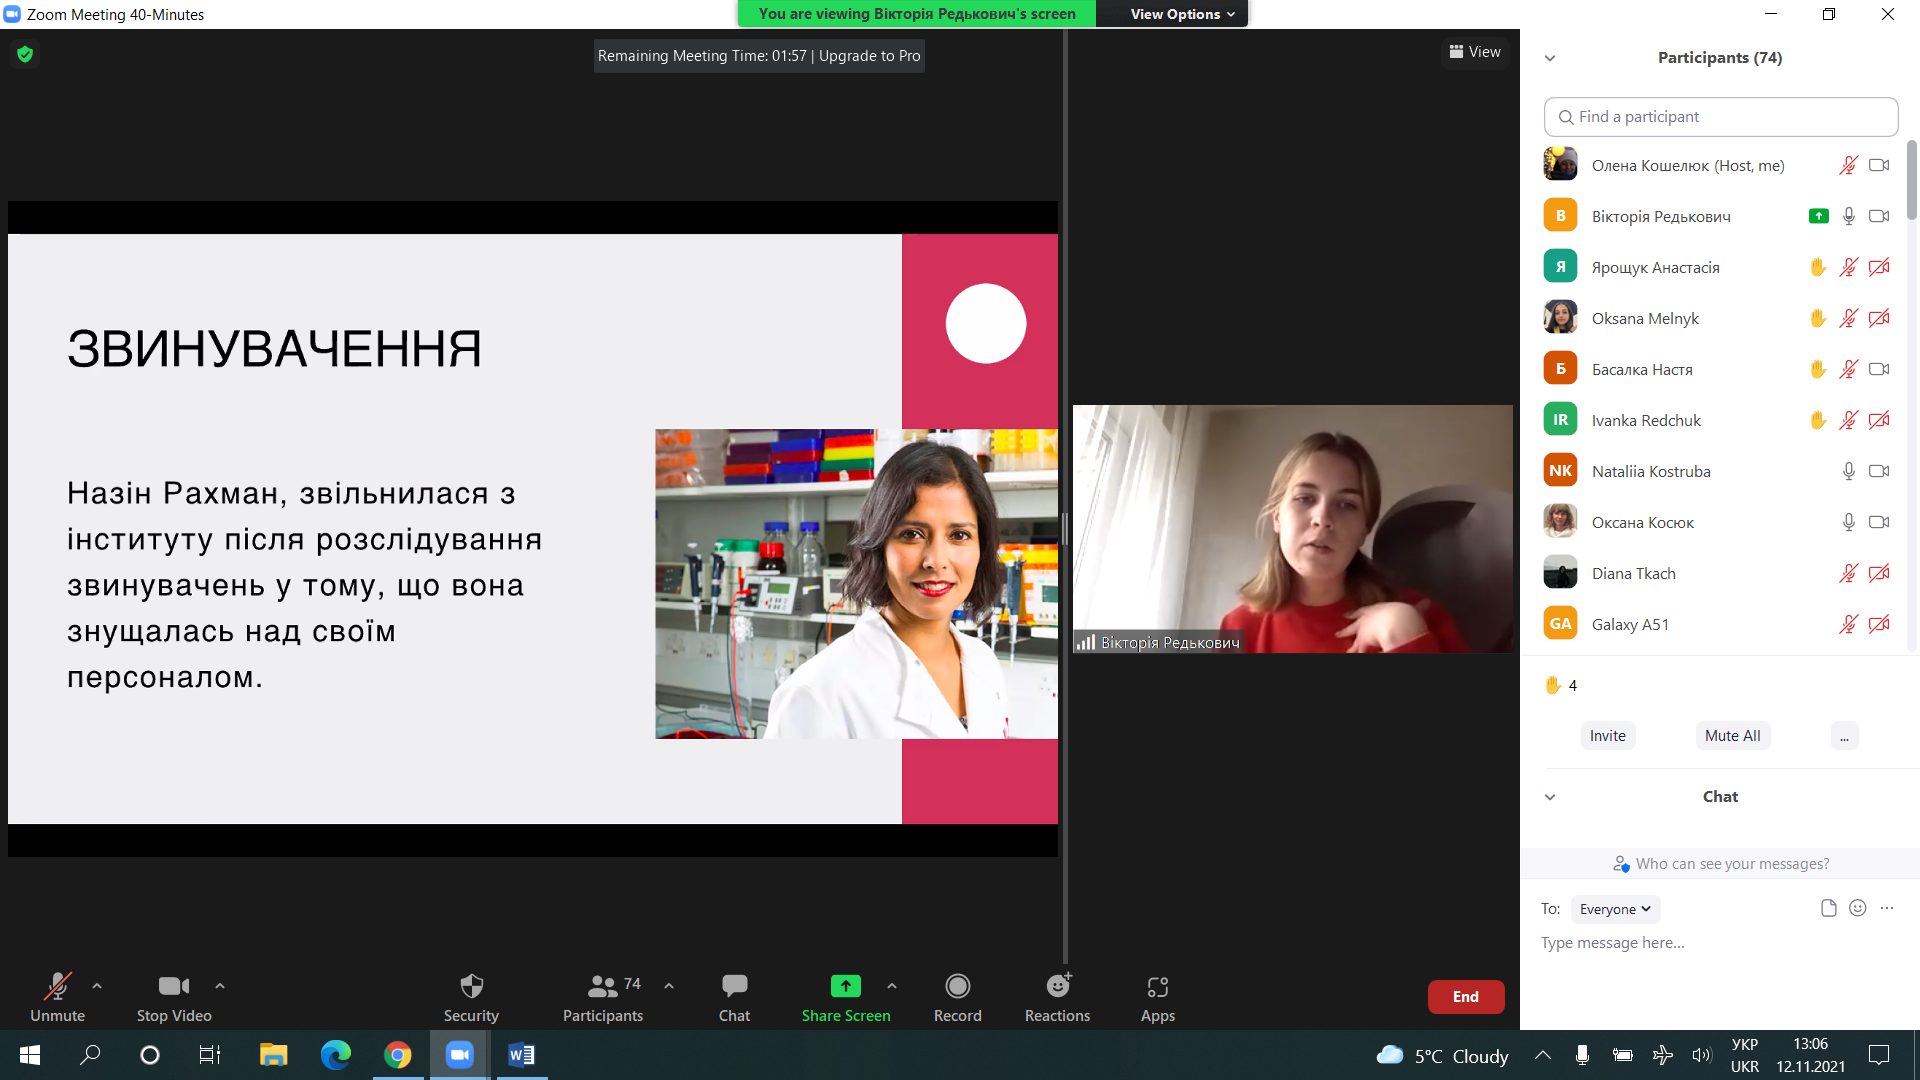Open the Chat bubble icon
This screenshot has width=1920, height=1080.
734,987
